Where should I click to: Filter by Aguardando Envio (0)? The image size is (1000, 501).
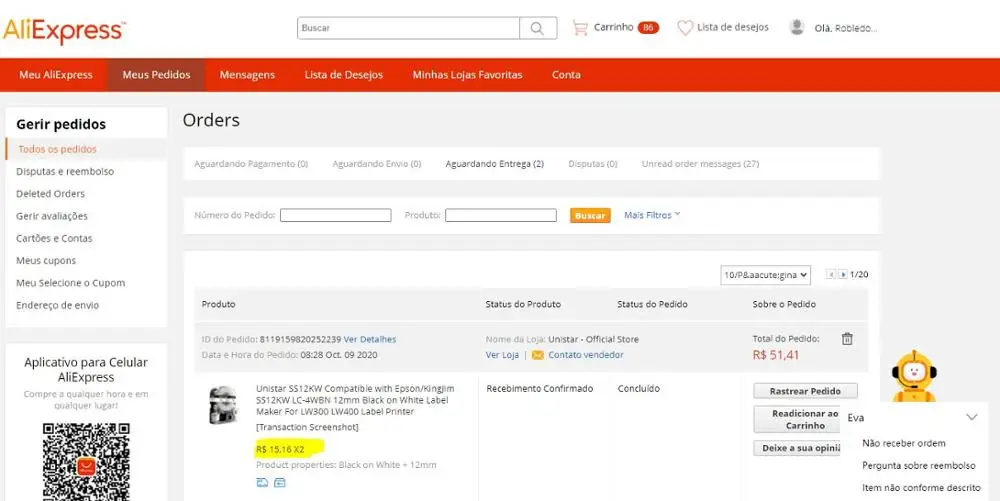[377, 164]
